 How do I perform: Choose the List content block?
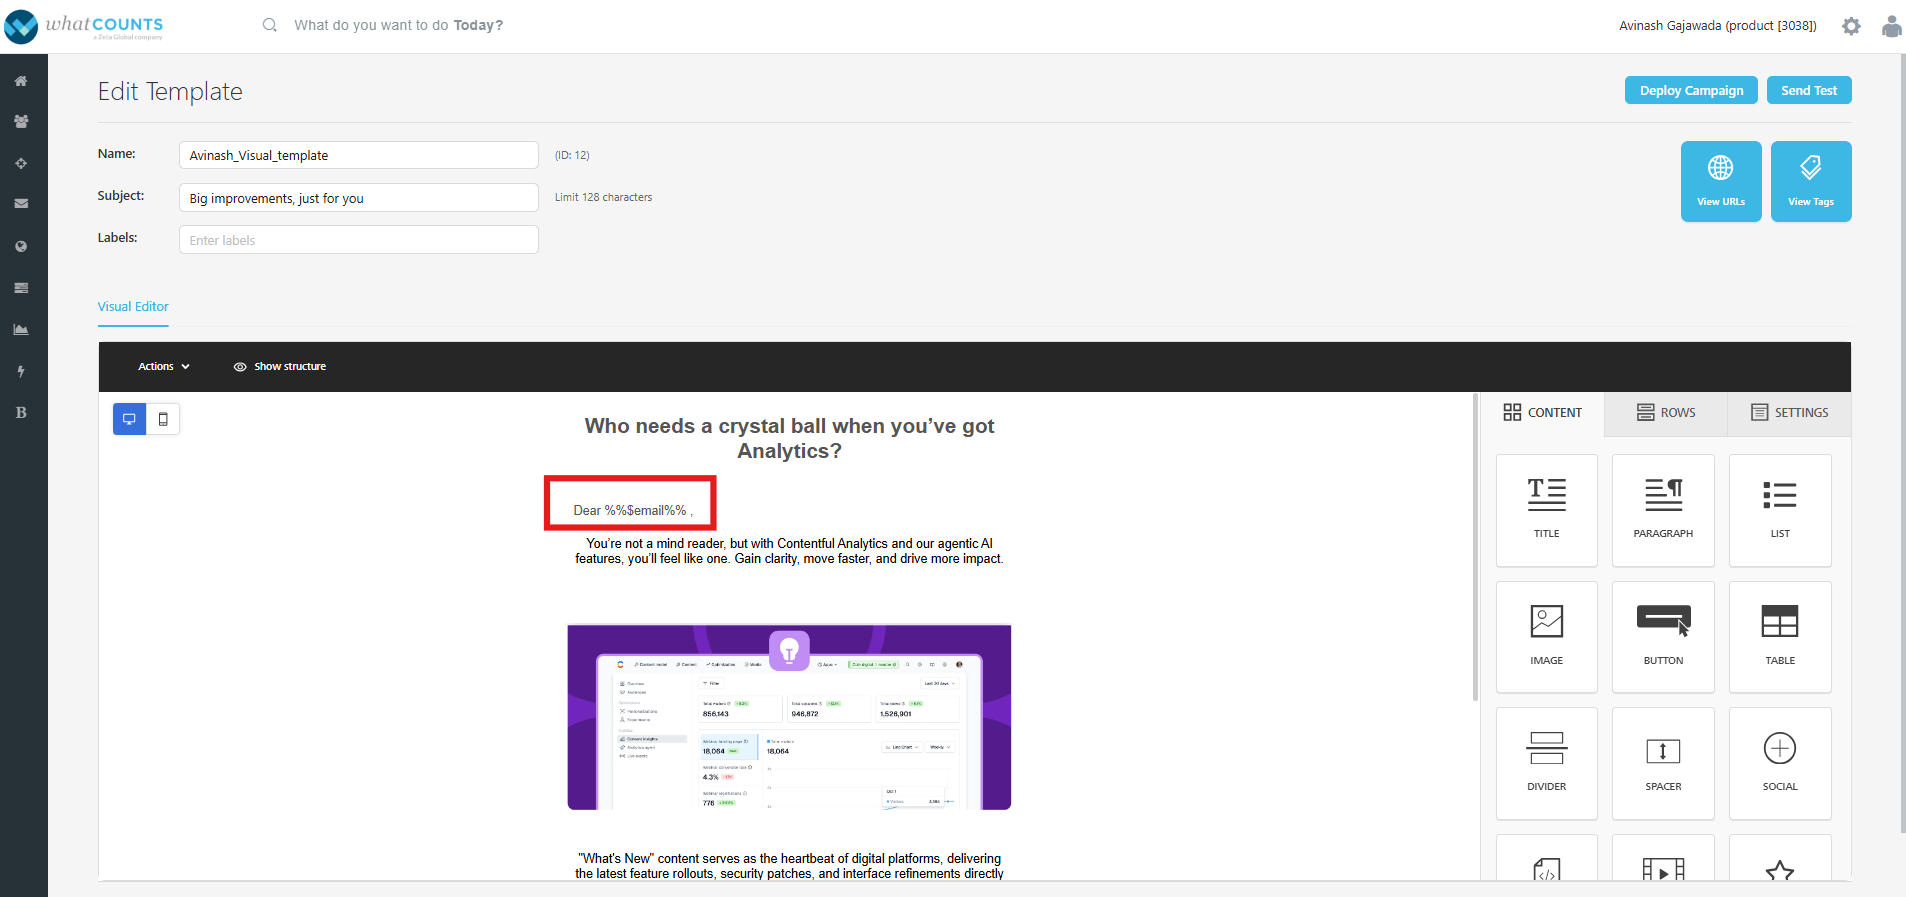pos(1780,510)
